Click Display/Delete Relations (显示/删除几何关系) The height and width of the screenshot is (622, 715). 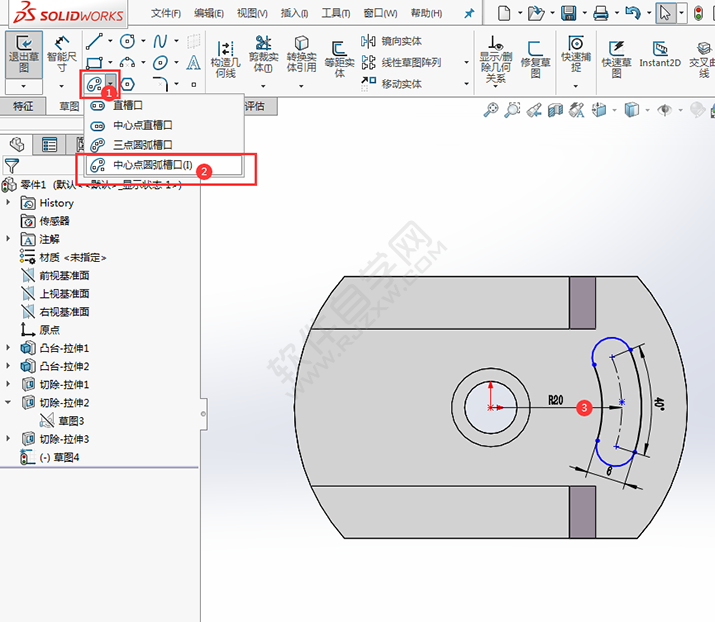[496, 59]
